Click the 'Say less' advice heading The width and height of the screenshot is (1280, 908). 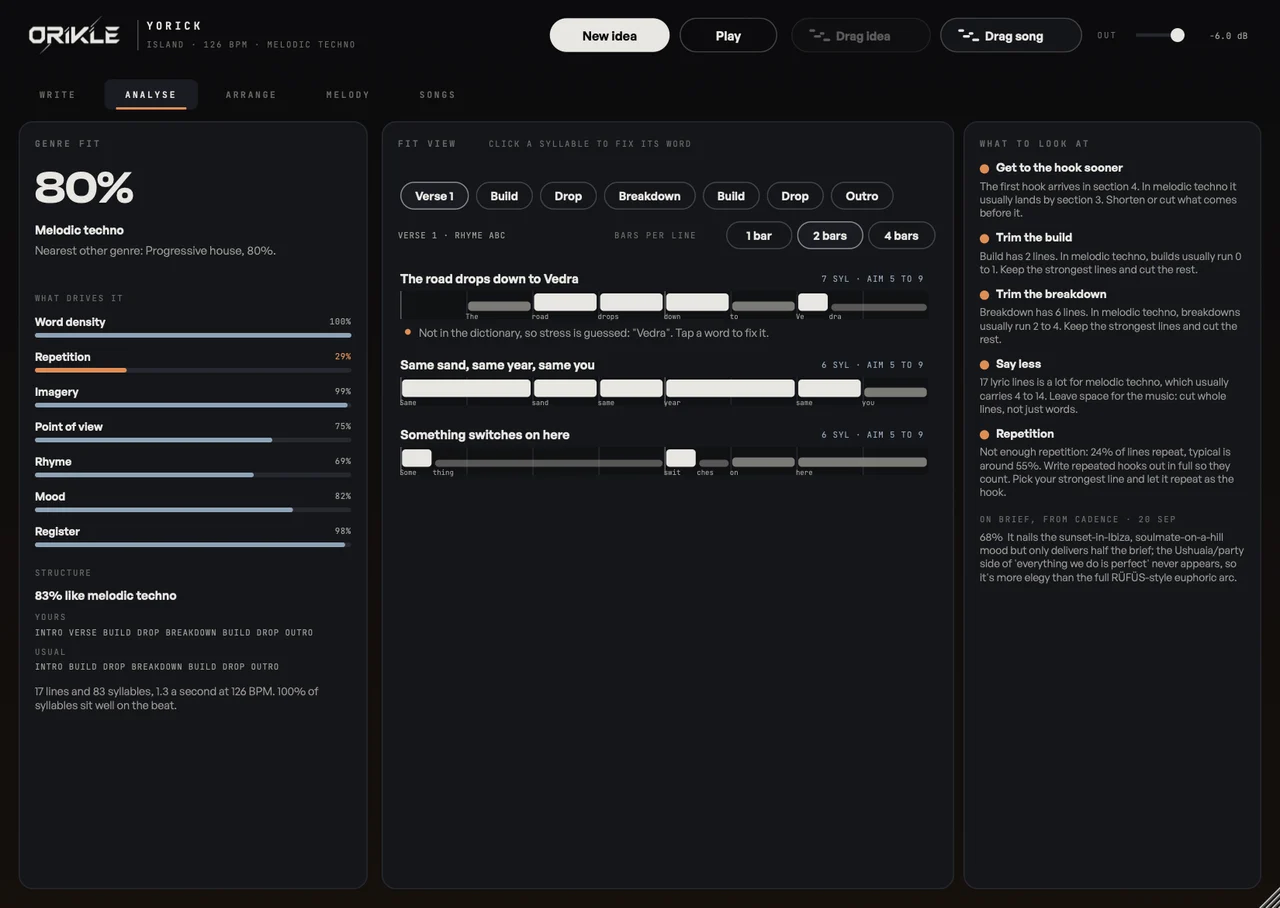tap(1018, 364)
